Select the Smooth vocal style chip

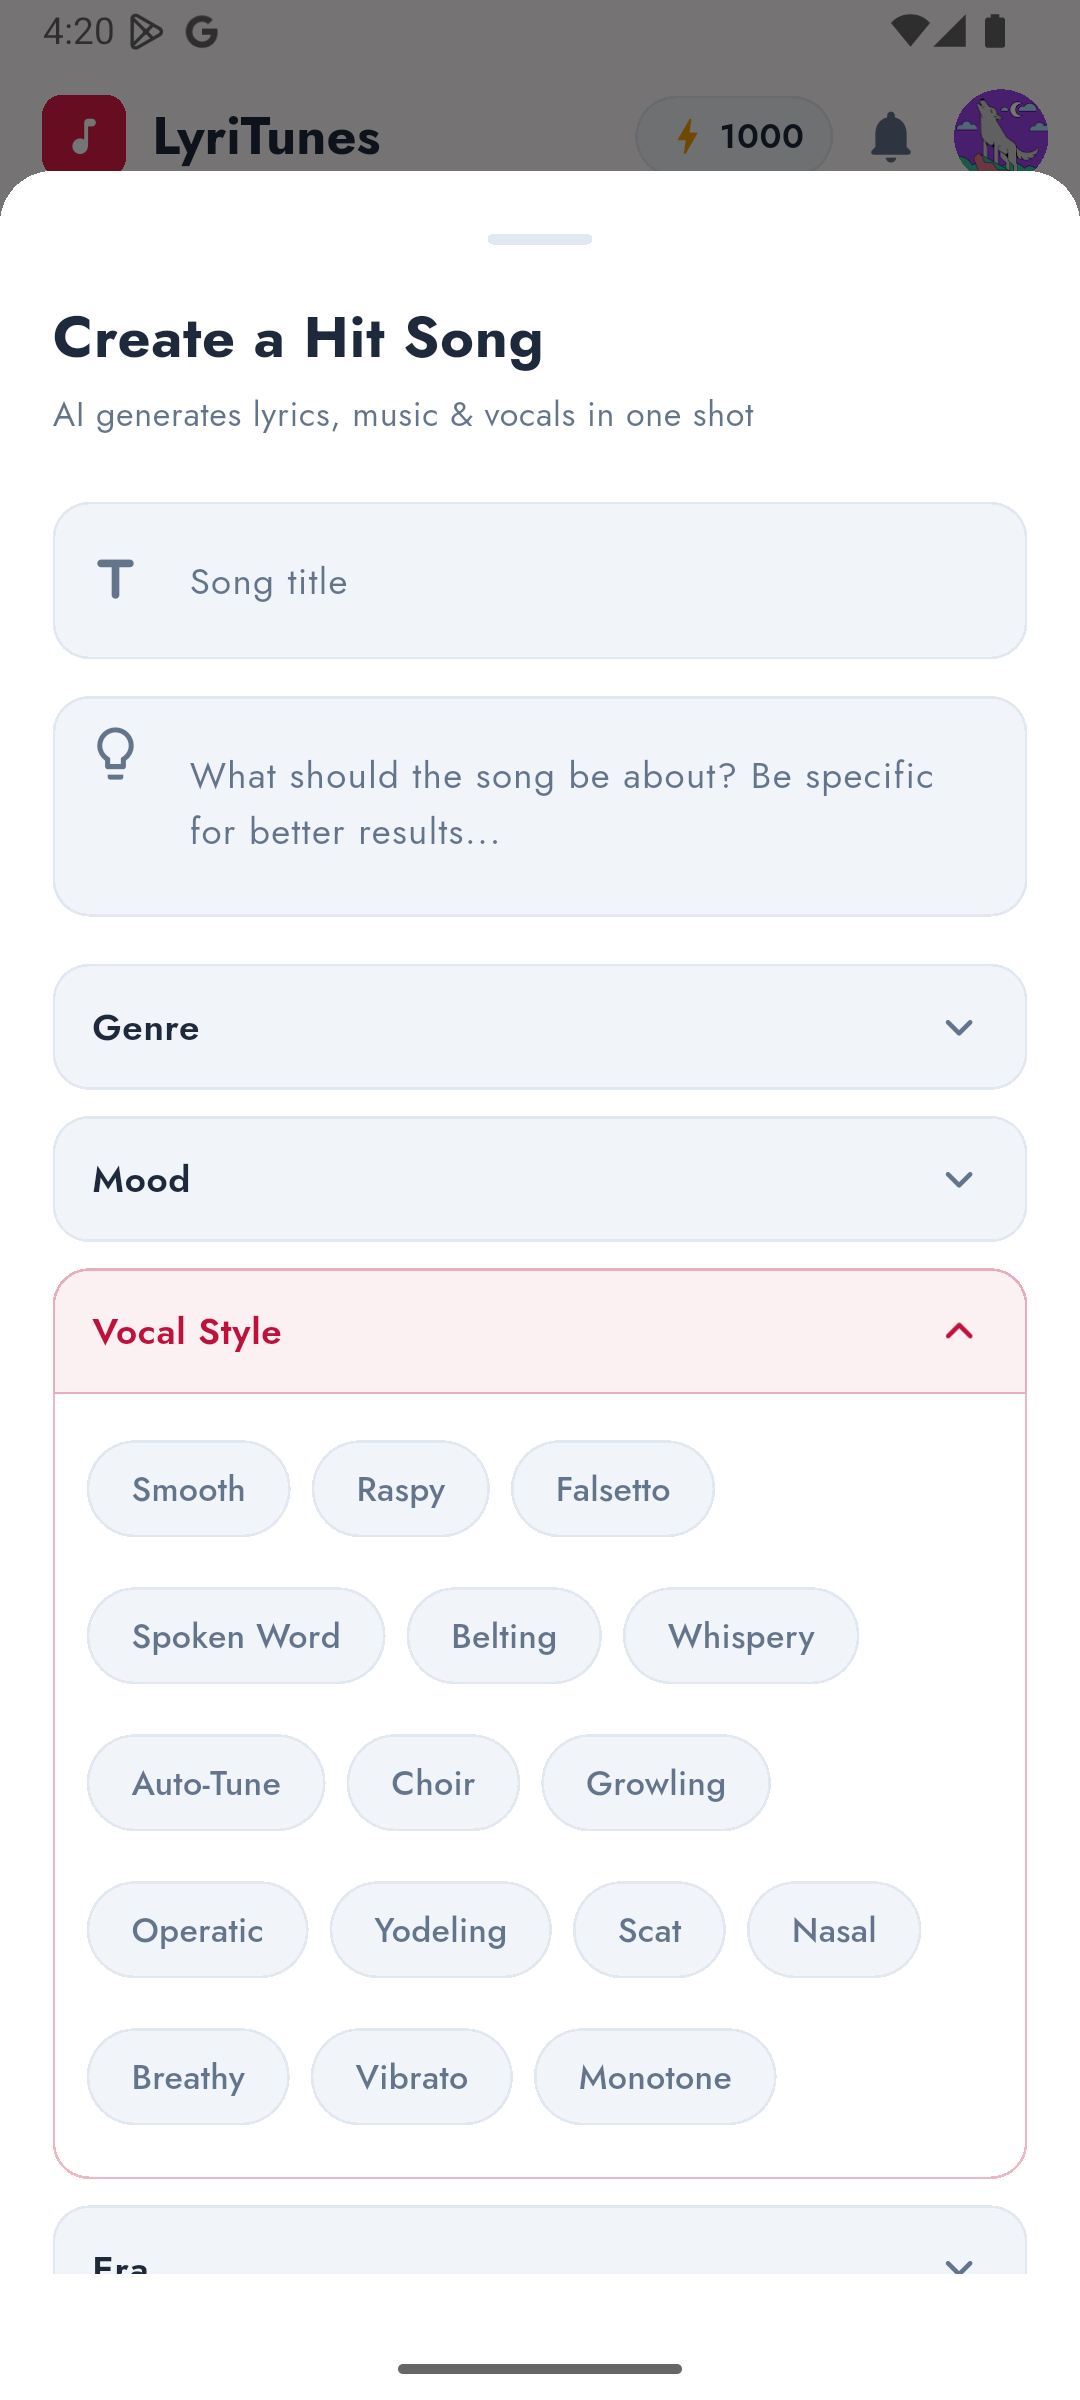click(188, 1489)
